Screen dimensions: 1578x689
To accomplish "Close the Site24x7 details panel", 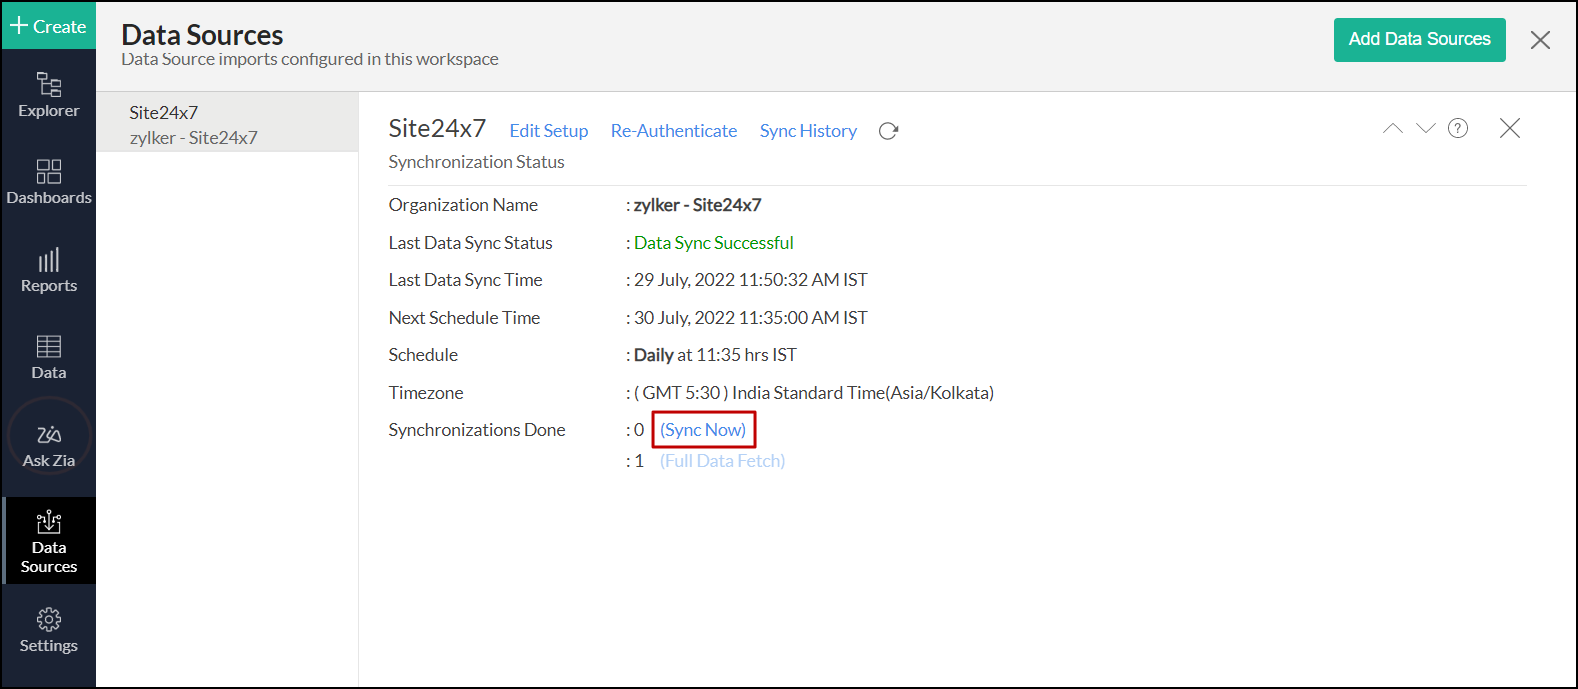I will pos(1509,128).
